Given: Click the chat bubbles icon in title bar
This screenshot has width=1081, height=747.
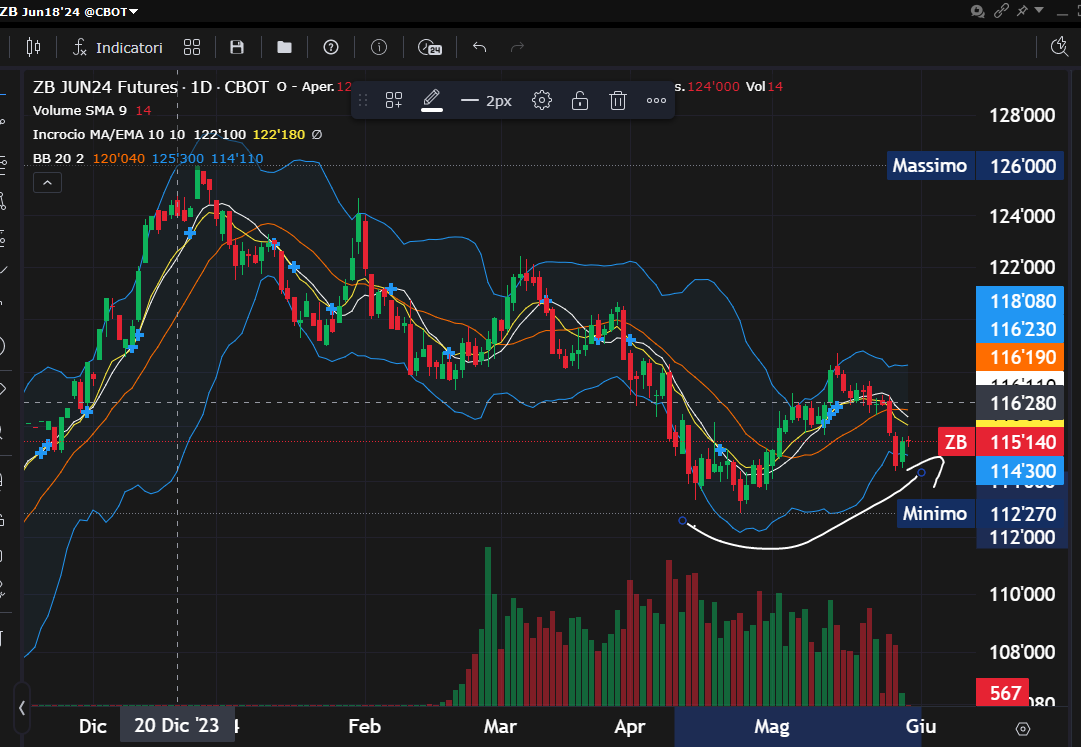Looking at the screenshot, I should (x=977, y=11).
